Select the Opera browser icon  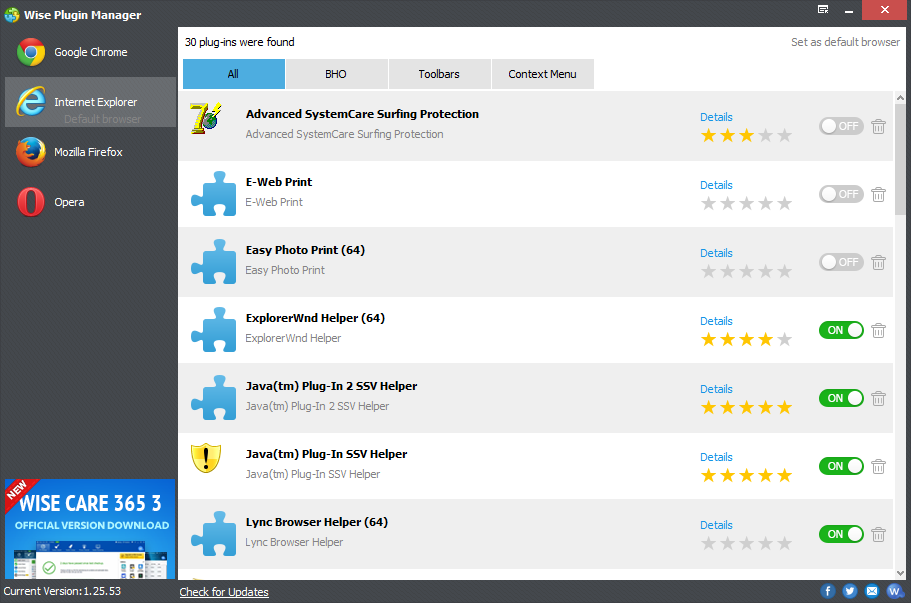(31, 202)
